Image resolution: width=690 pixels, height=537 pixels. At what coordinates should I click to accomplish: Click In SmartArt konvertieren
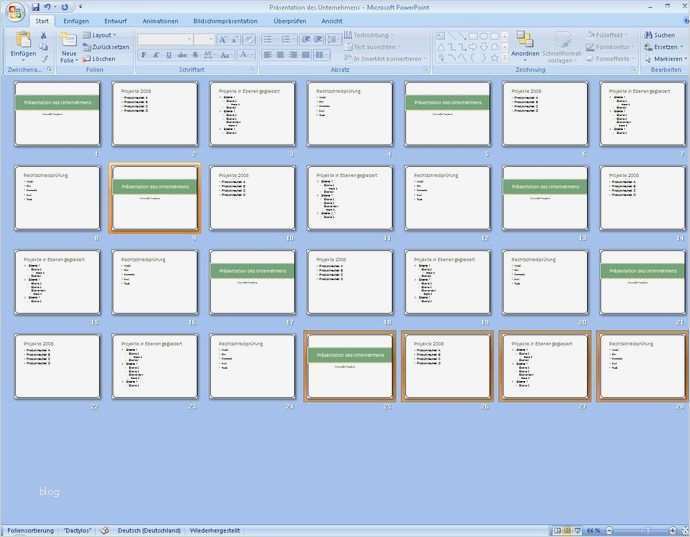click(x=385, y=59)
